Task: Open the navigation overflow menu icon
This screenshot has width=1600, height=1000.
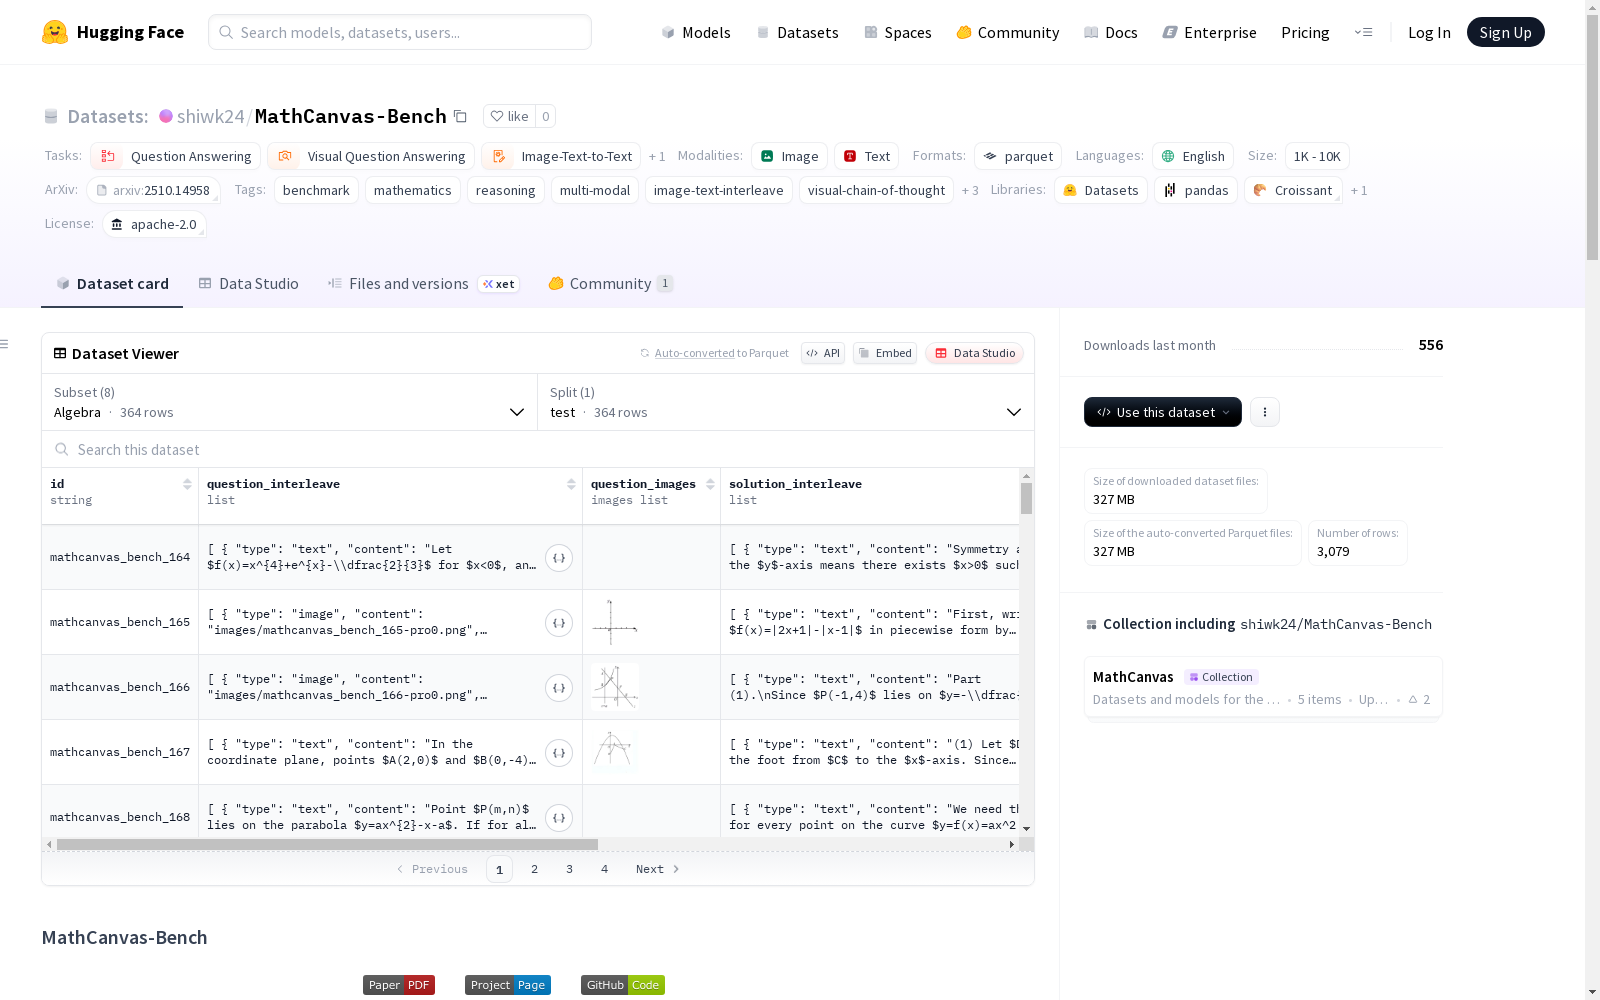Action: coord(1363,32)
